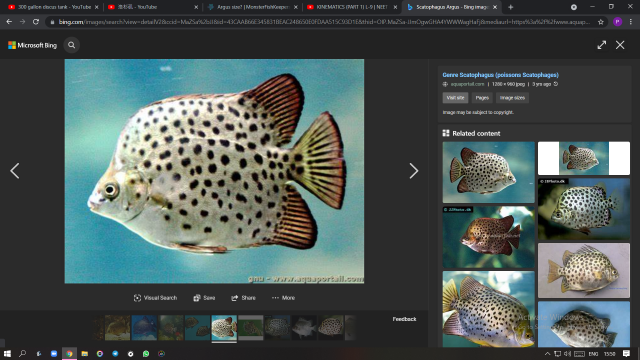Start Visual Search on this image
The image size is (640, 360).
156,298
